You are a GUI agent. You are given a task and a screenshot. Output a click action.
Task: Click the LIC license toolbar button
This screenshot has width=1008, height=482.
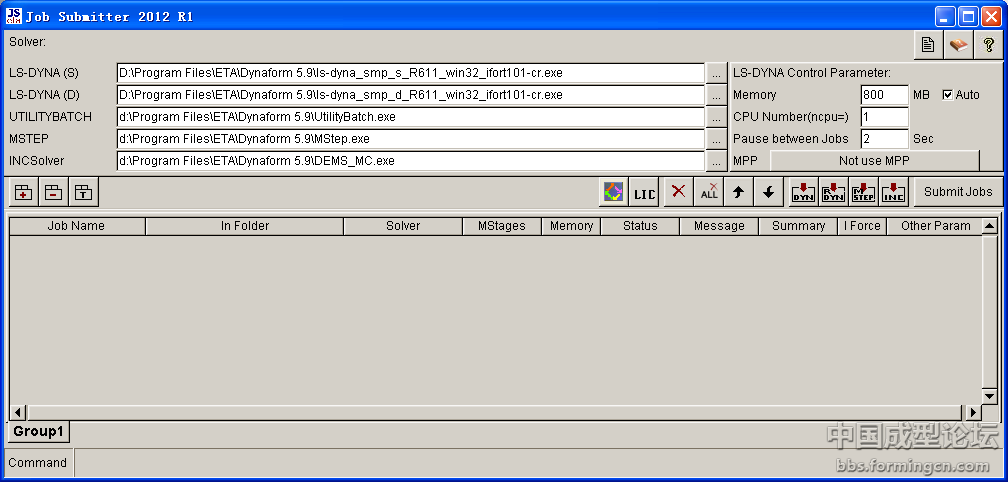pyautogui.click(x=645, y=193)
